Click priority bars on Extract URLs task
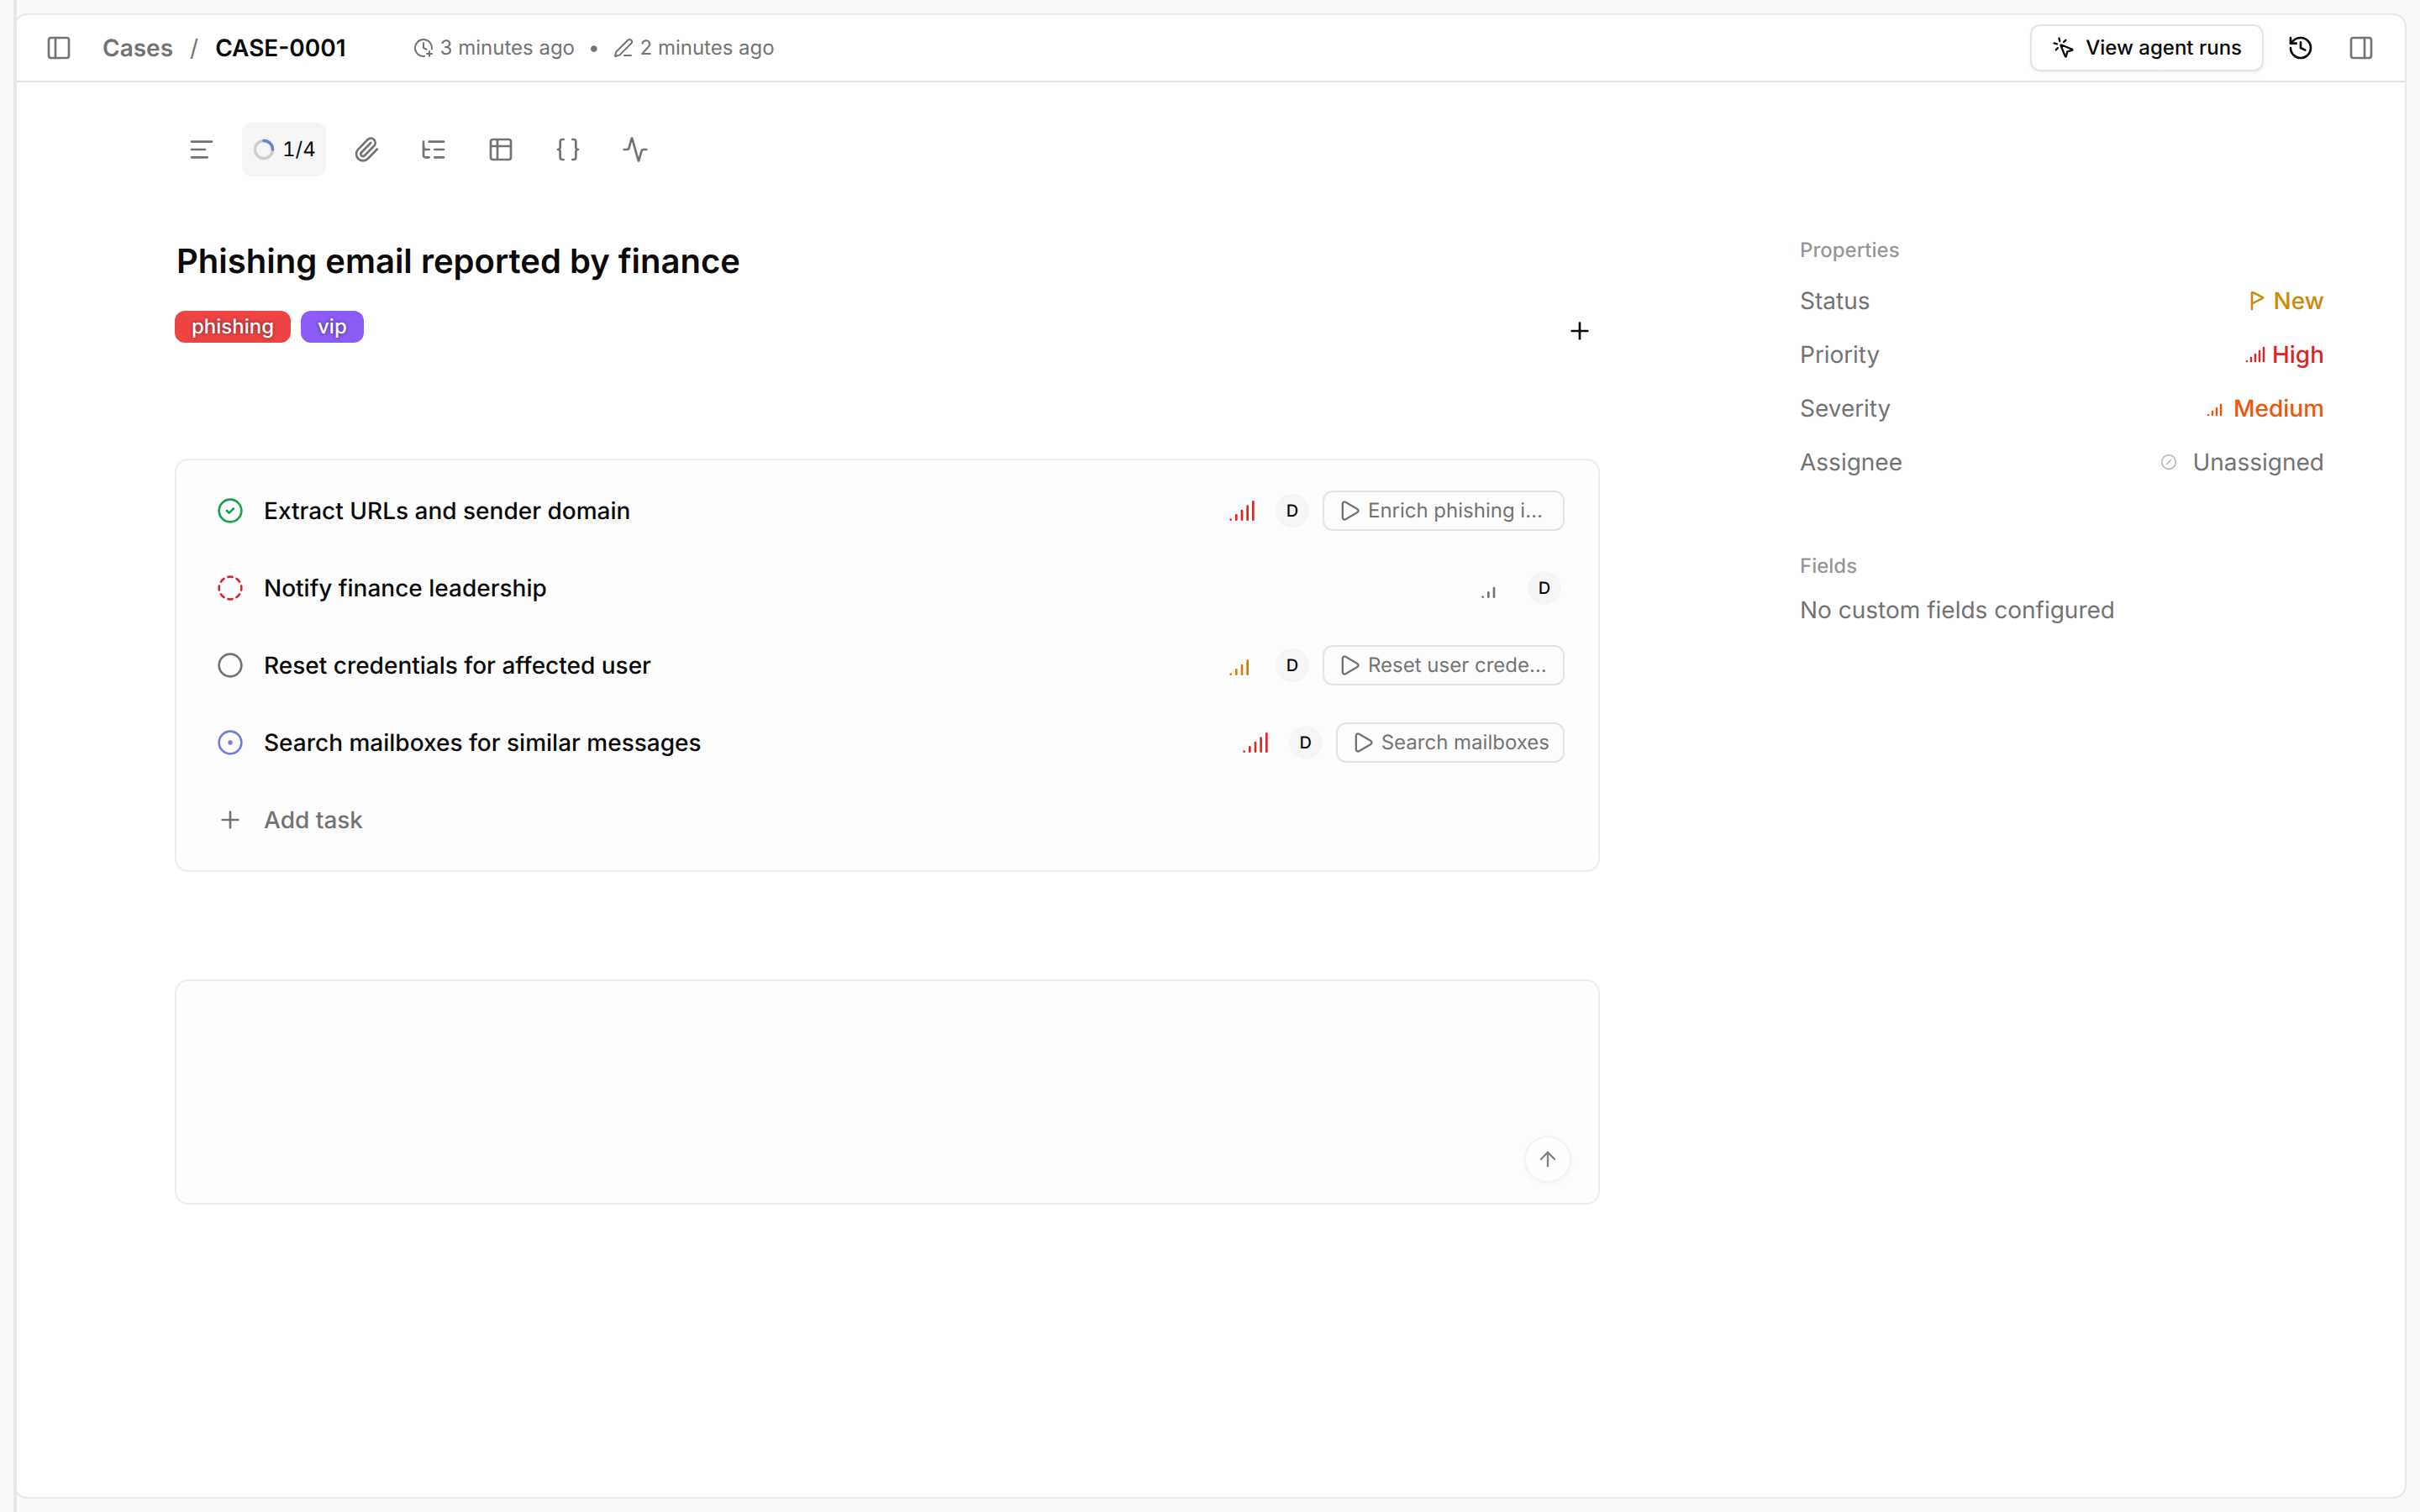 coord(1242,511)
